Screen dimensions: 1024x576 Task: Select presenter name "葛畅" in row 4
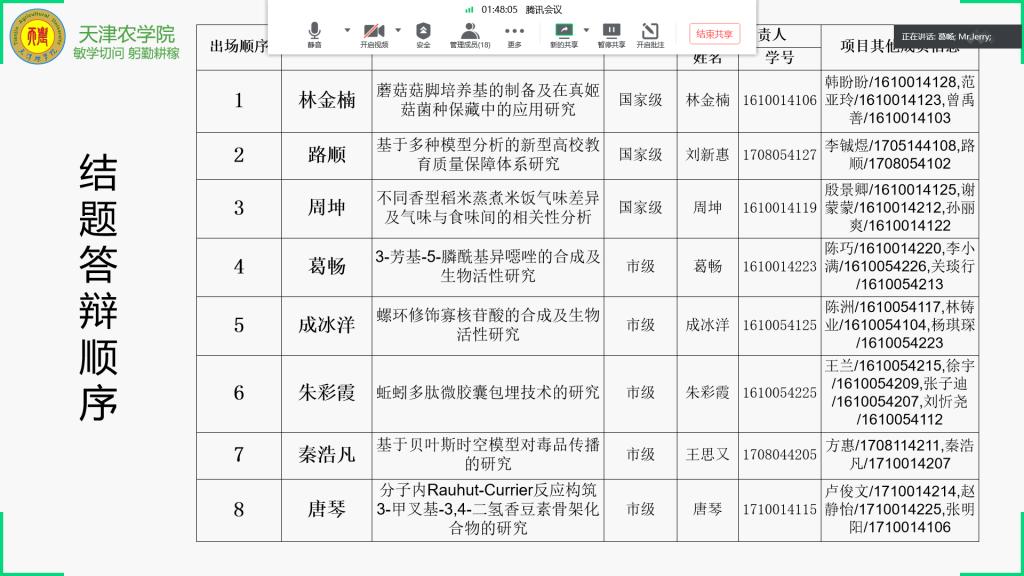point(327,266)
